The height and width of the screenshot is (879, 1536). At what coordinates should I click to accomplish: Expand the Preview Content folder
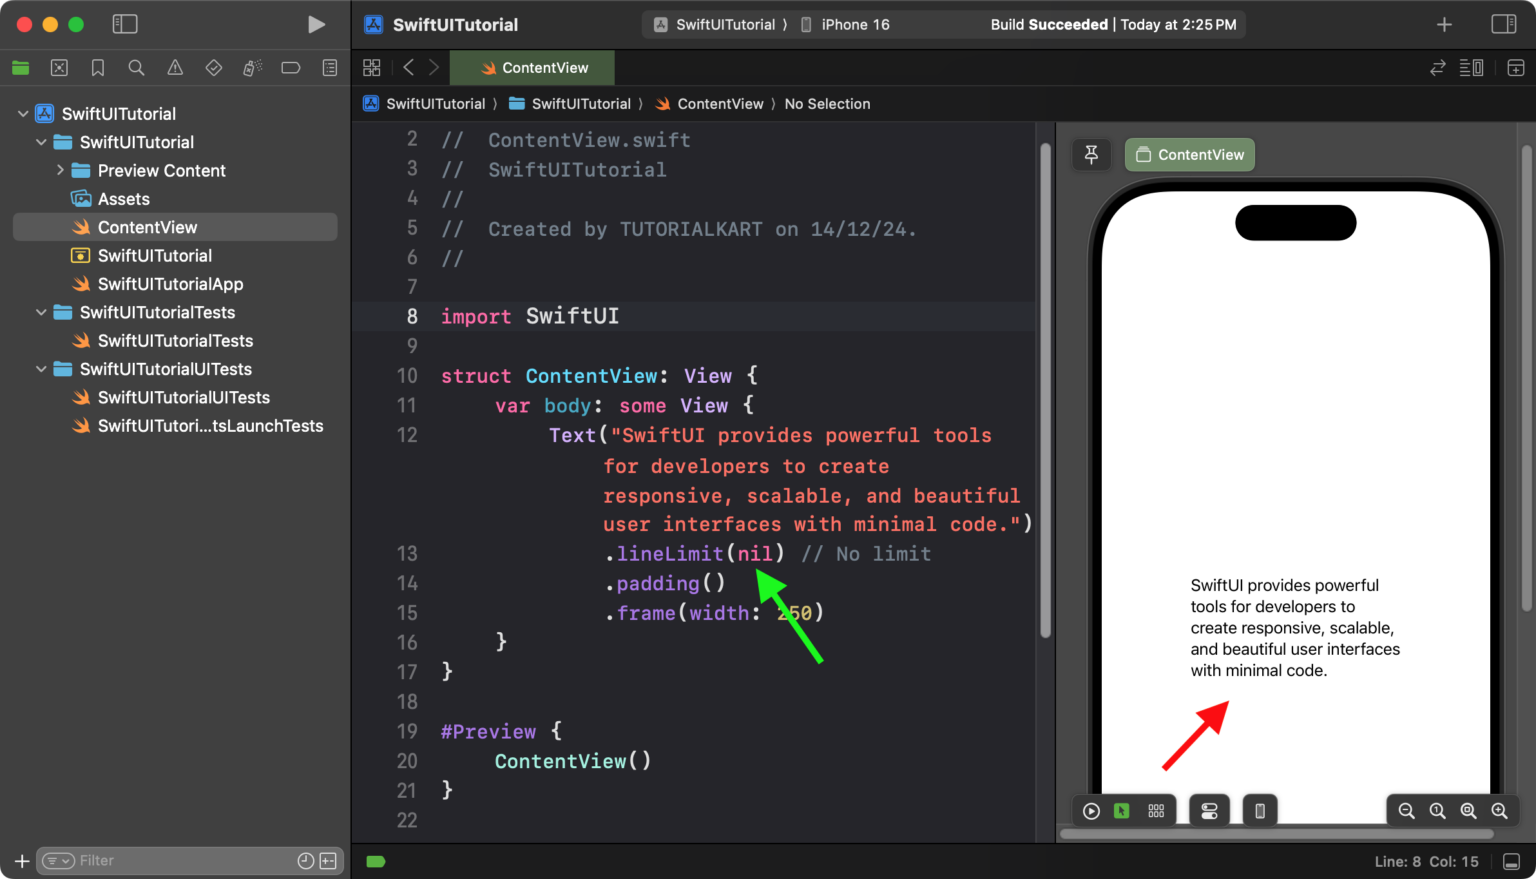tap(60, 170)
